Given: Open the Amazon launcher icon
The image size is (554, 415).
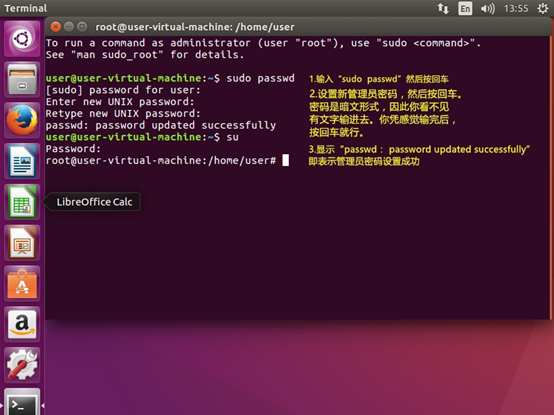Looking at the screenshot, I should coord(22,324).
